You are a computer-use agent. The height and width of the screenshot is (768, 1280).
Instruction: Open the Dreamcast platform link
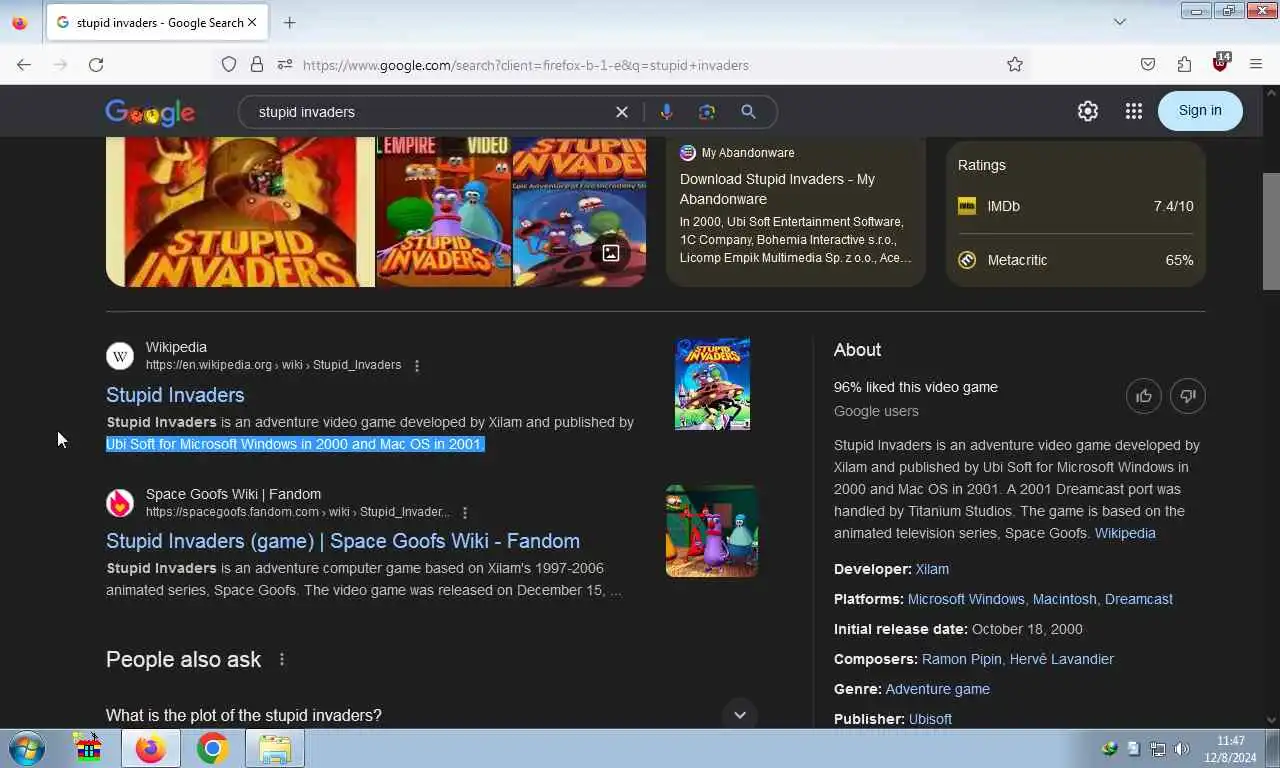[x=1138, y=599]
